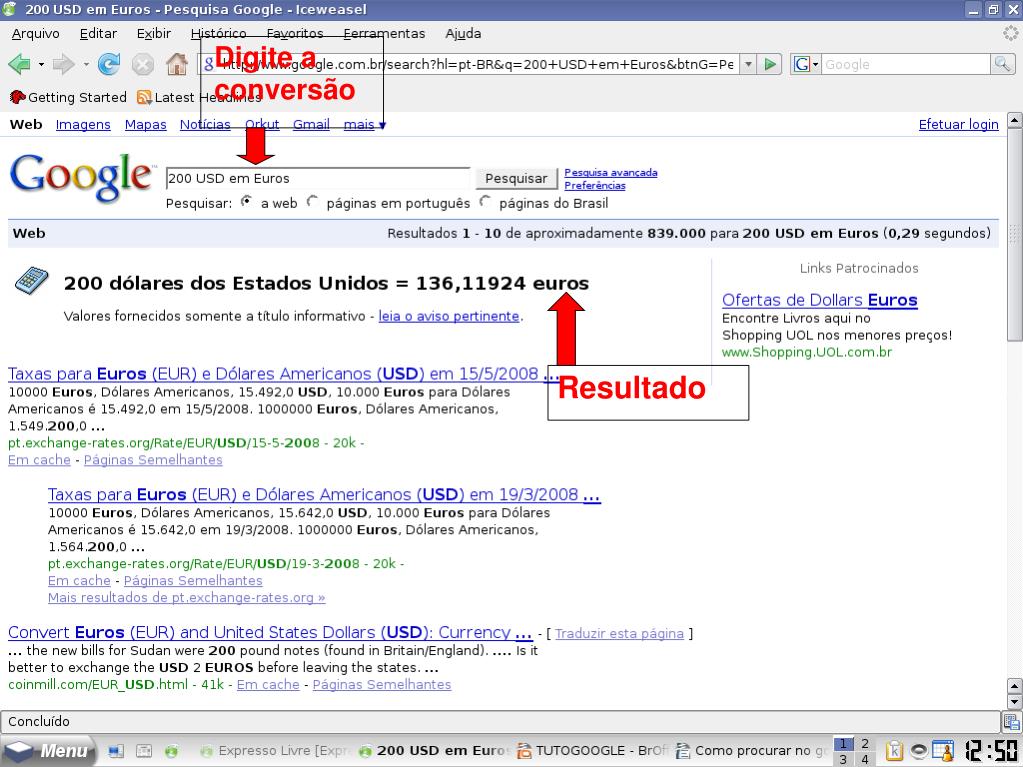Switch to 'Como procurar no' taskbar window

[752, 751]
